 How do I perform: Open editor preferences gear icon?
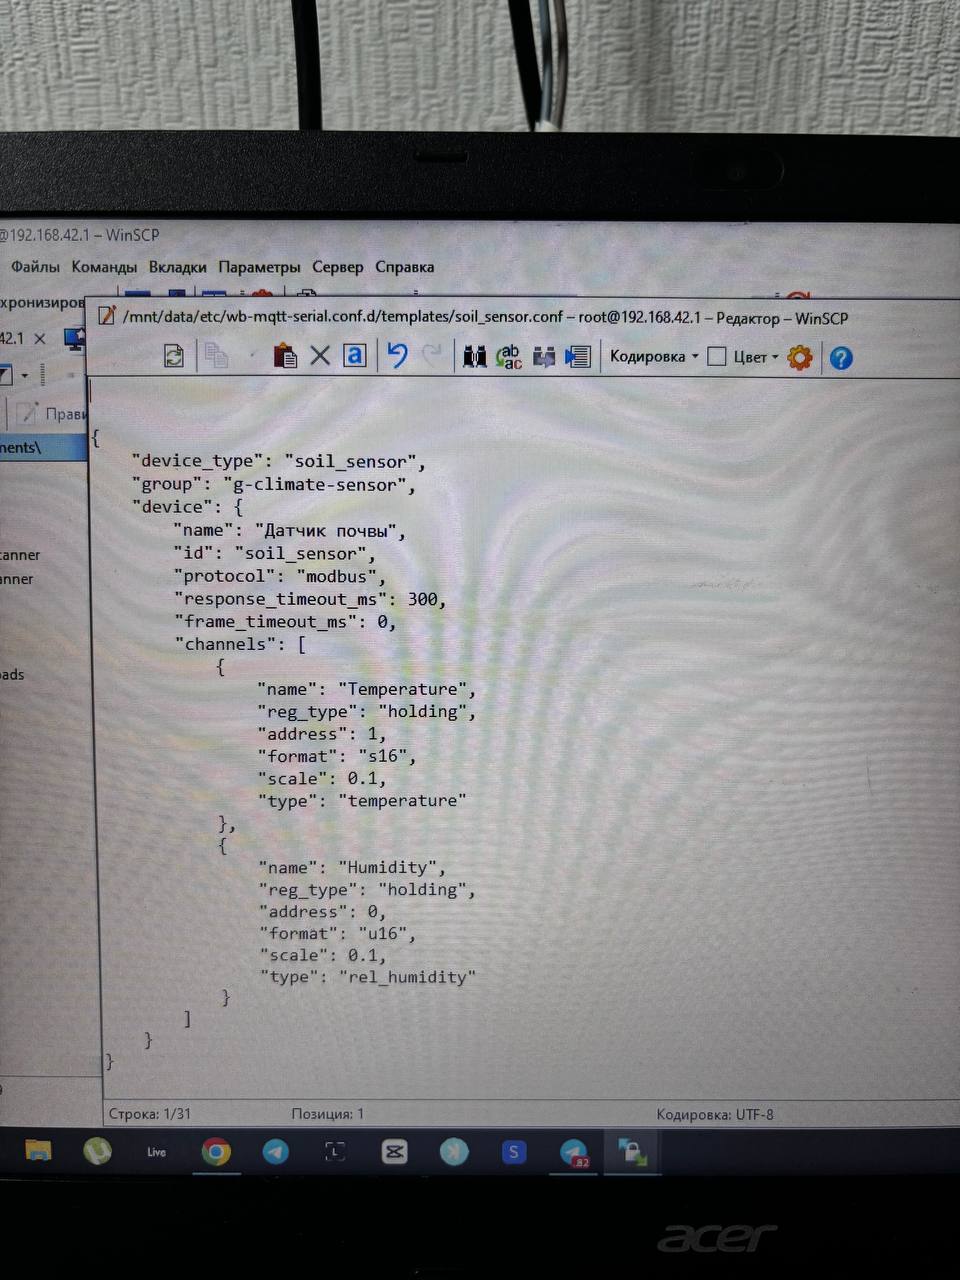click(x=800, y=357)
